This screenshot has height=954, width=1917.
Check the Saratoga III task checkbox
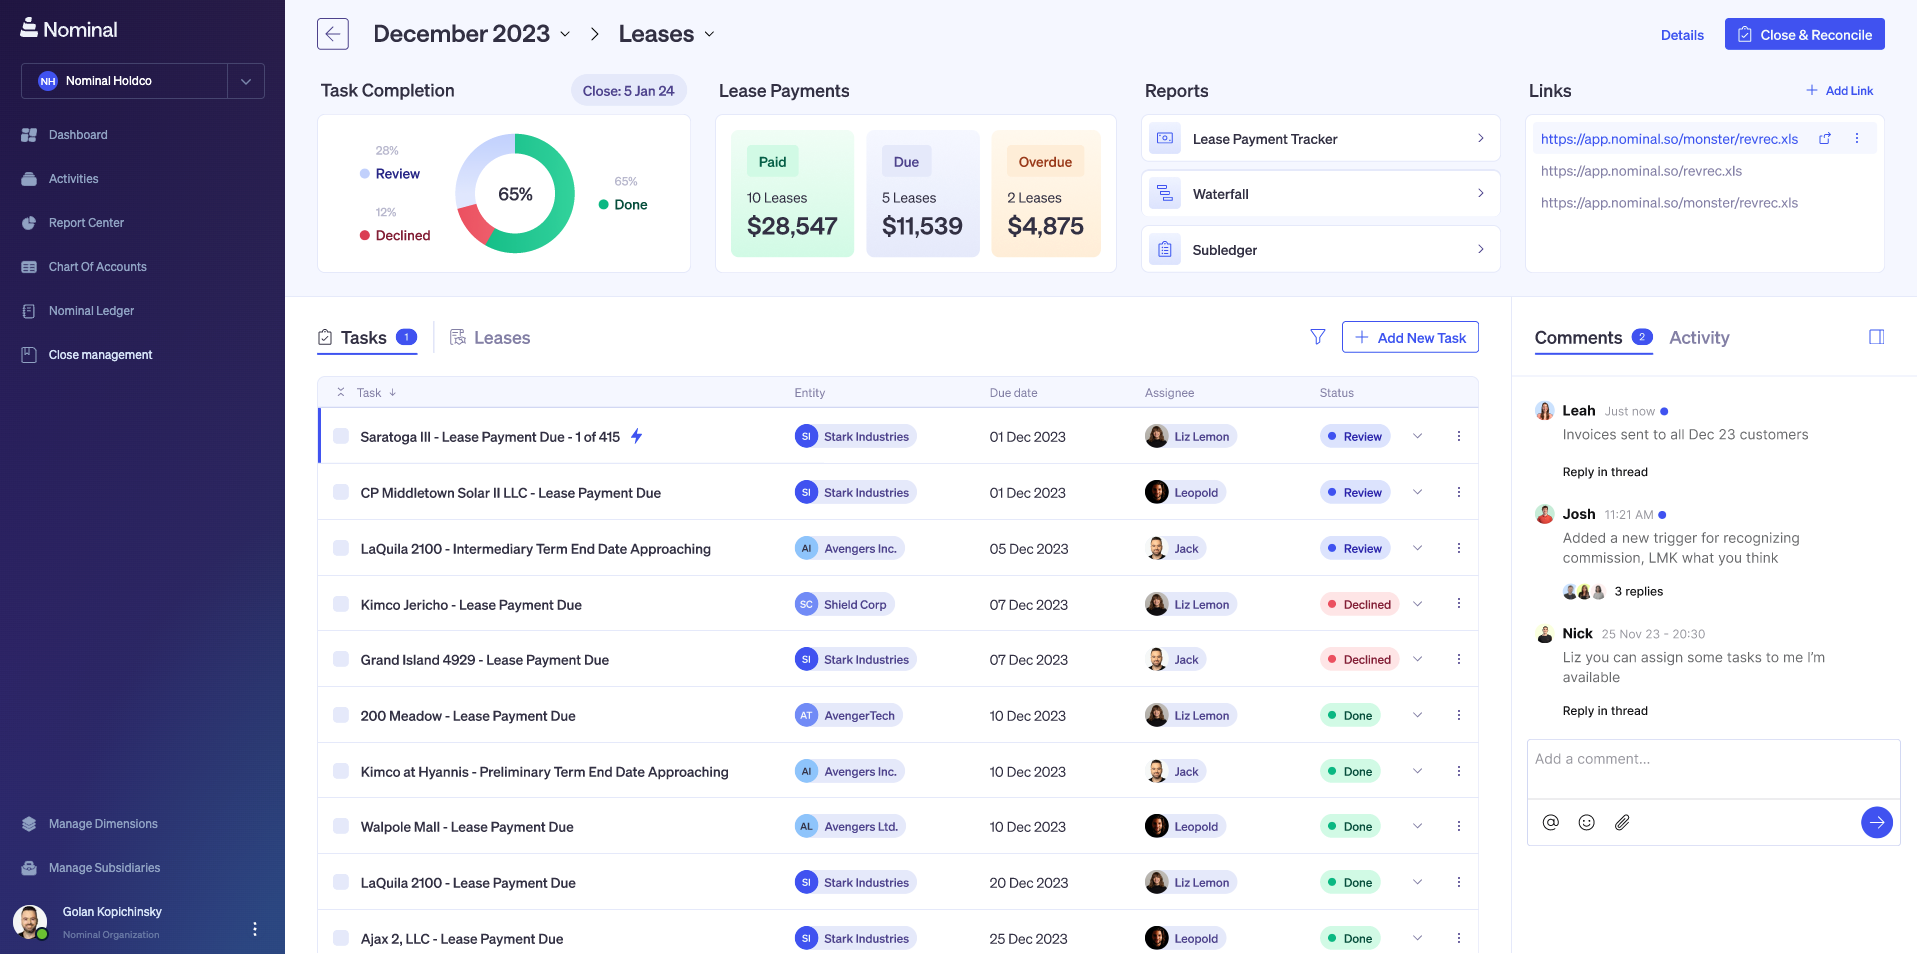pos(341,436)
